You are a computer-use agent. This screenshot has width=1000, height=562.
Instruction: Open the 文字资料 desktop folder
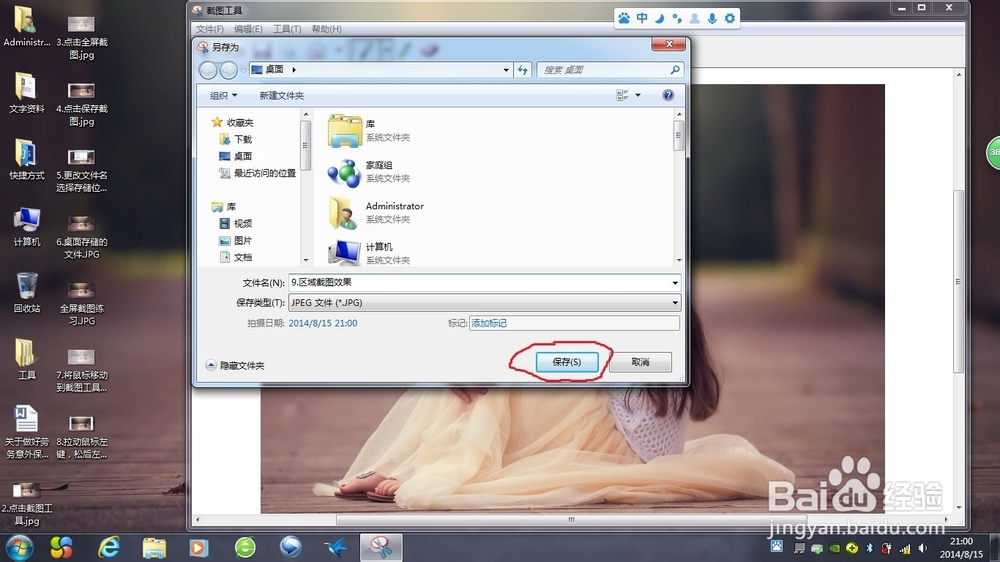27,93
